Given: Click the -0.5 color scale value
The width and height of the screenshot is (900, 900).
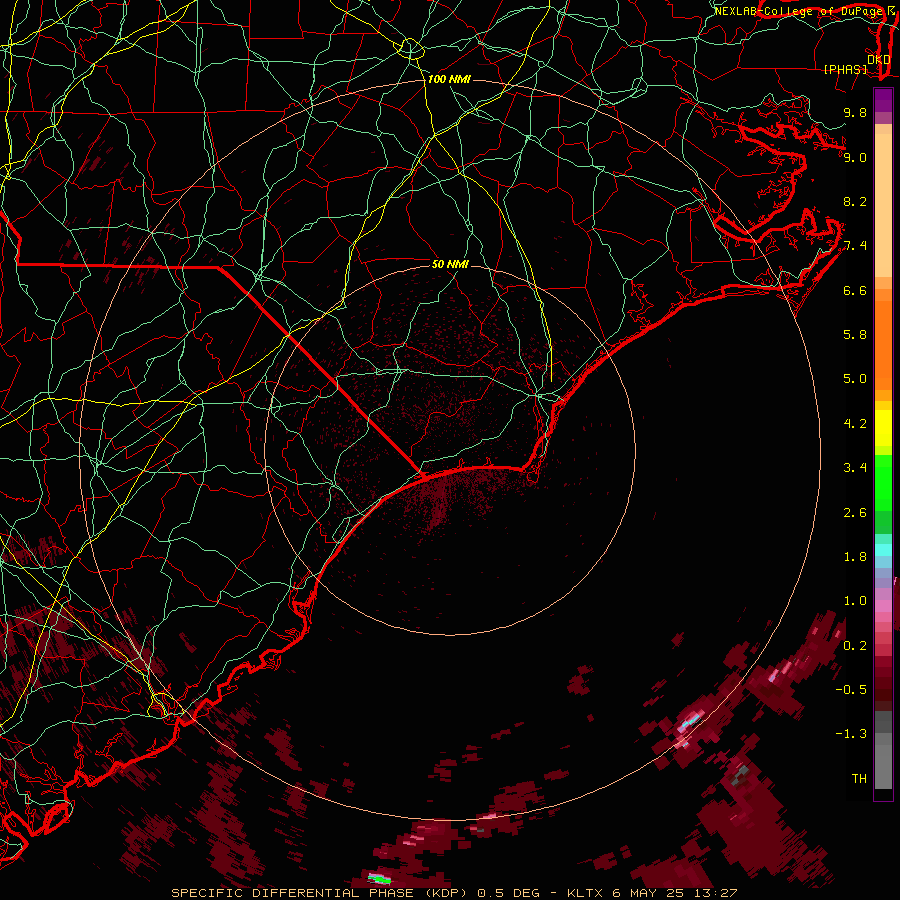Looking at the screenshot, I should coord(851,690).
